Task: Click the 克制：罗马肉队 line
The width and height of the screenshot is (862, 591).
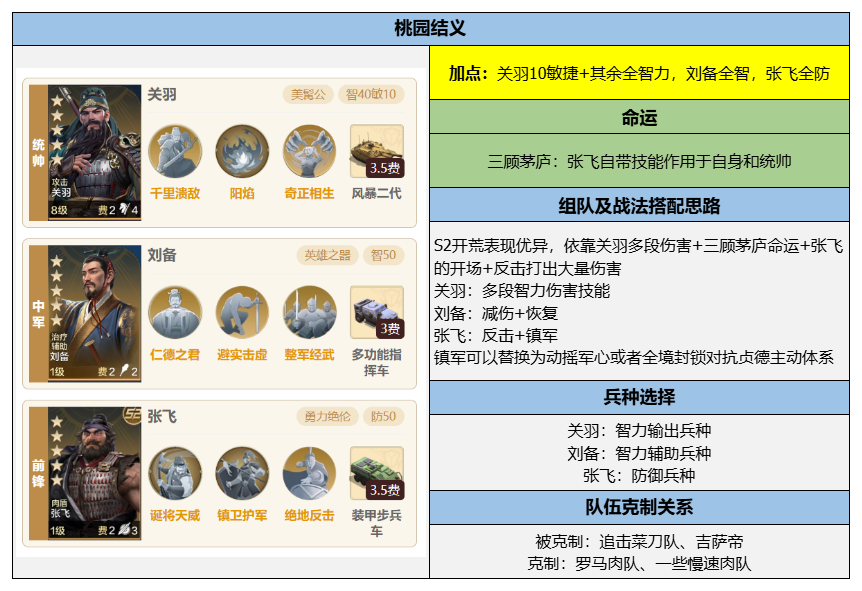Action: point(639,564)
